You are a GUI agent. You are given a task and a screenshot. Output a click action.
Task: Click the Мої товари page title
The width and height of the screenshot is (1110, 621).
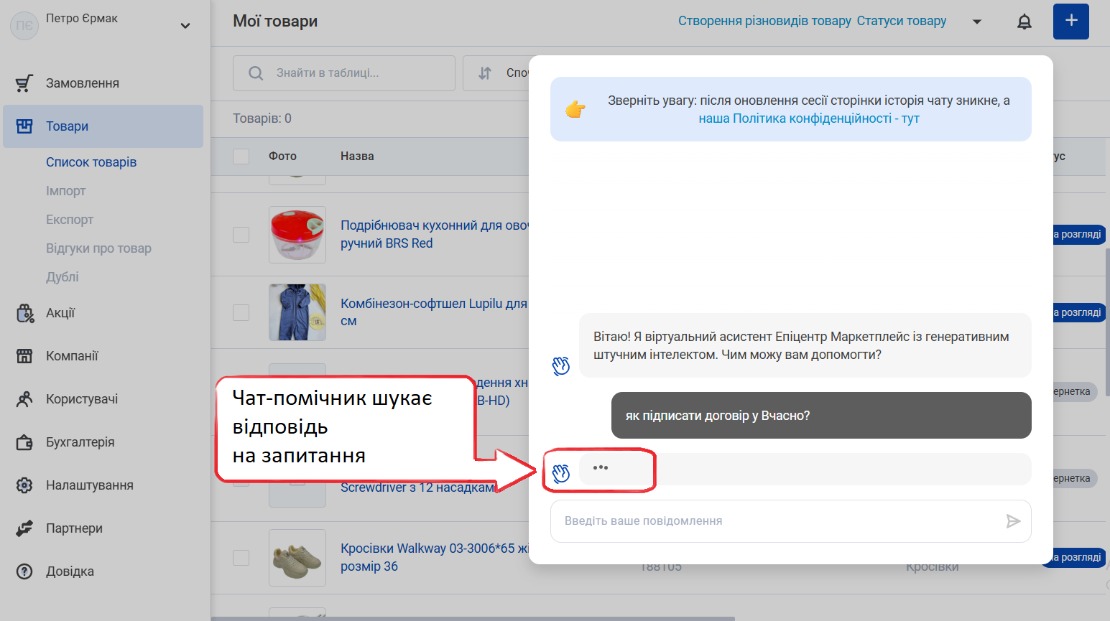tap(275, 21)
